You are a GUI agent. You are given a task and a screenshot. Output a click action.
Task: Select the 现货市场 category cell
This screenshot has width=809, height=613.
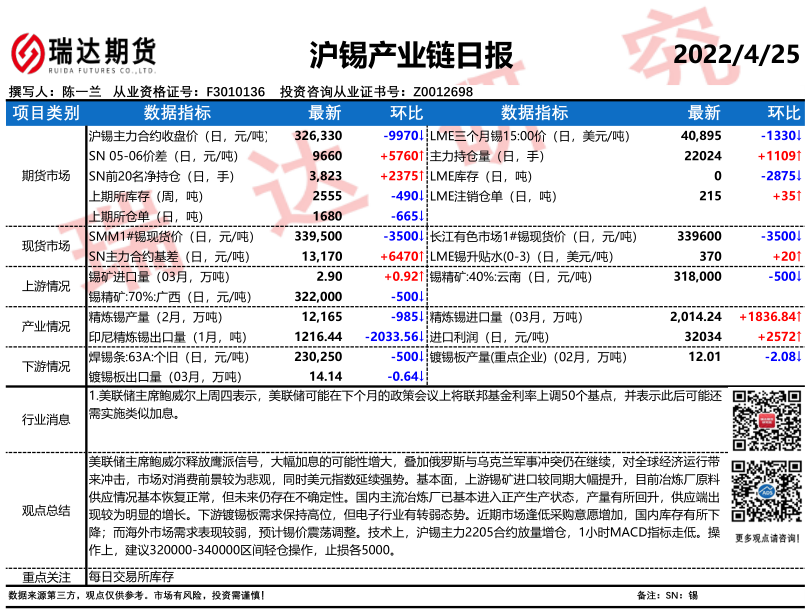tap(46, 246)
